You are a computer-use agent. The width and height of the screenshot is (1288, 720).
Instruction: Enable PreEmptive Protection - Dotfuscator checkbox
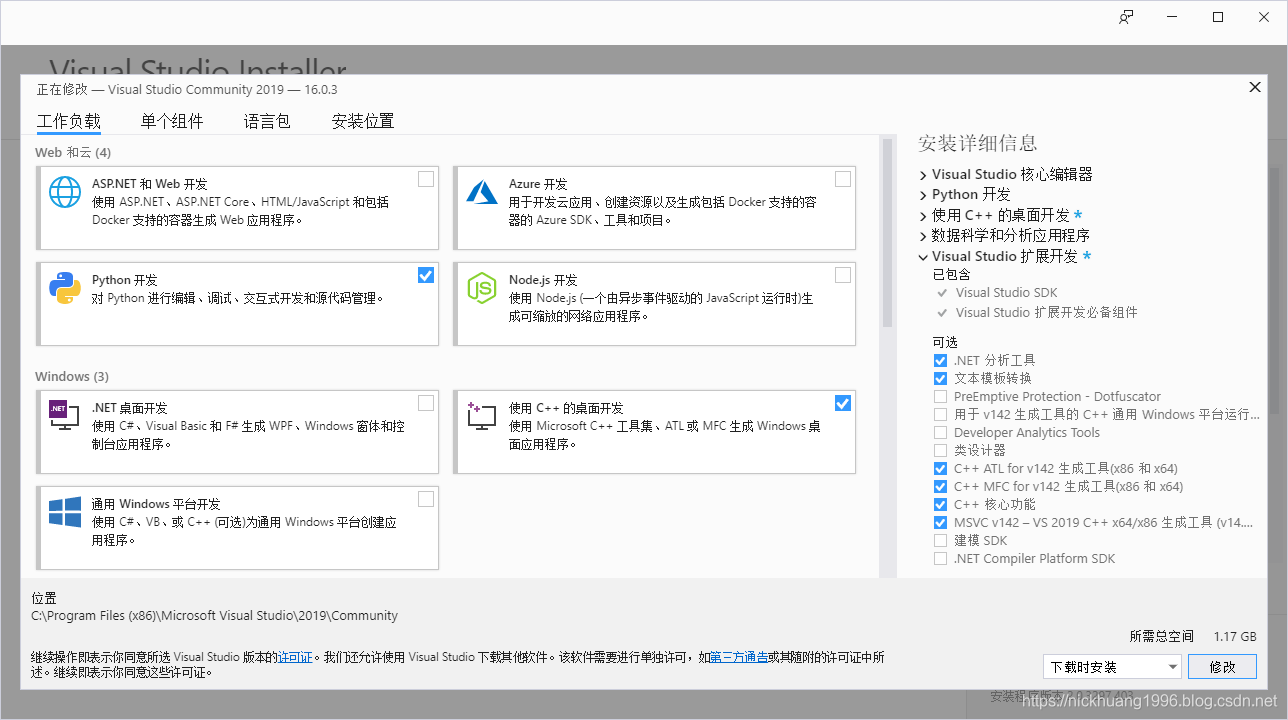tap(940, 396)
